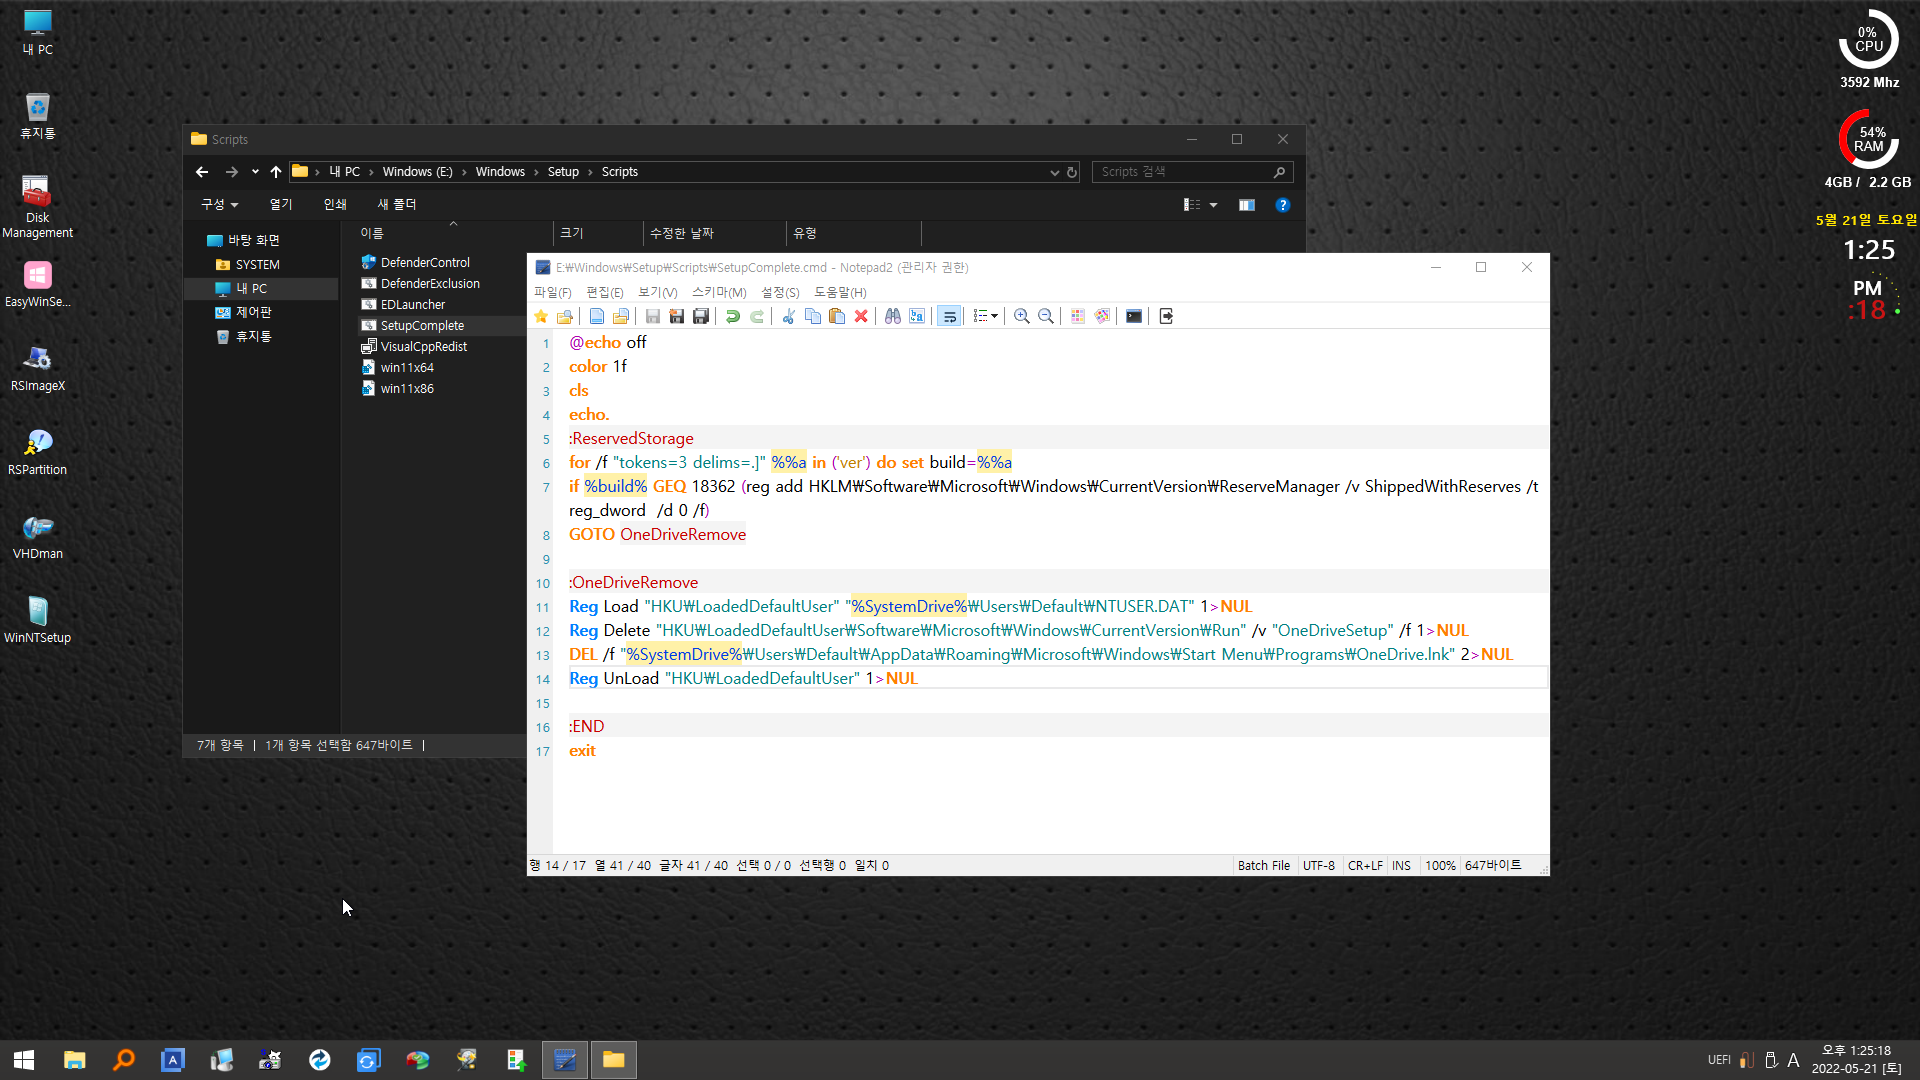Click the Find binoculars icon

pos(893,316)
